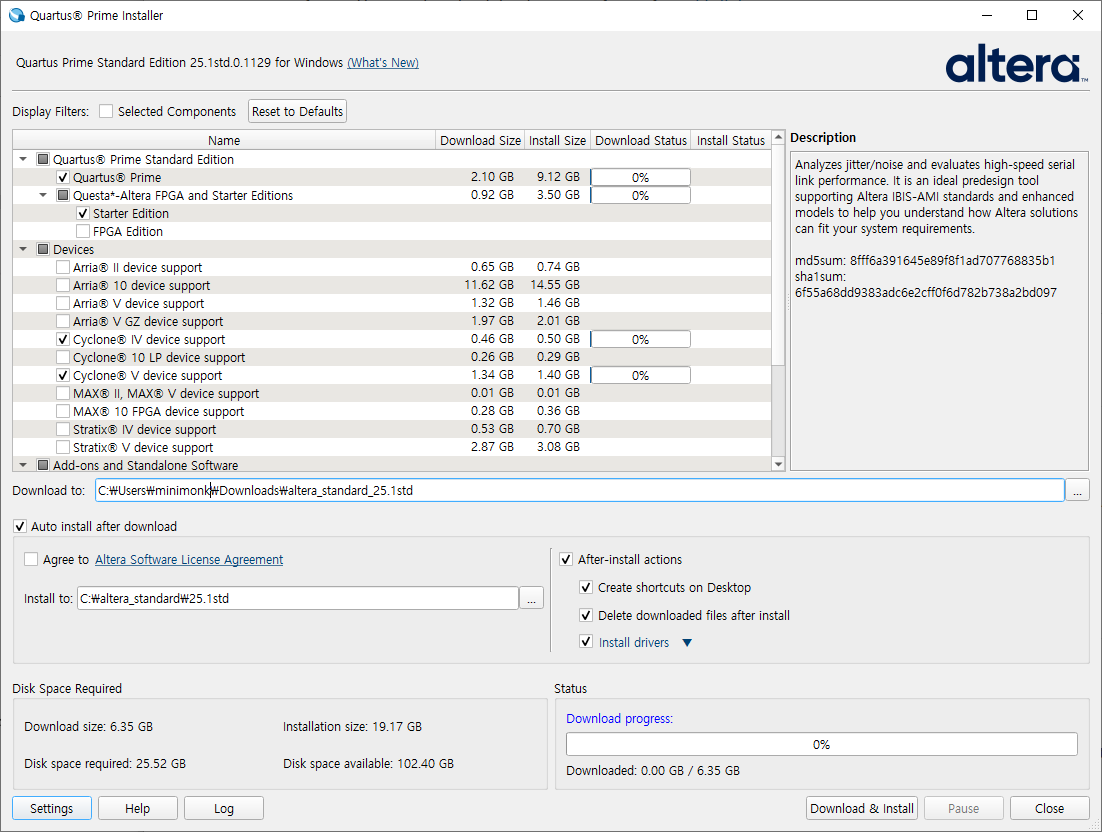The width and height of the screenshot is (1102, 832).
Task: Open the Log
Action: pos(223,808)
